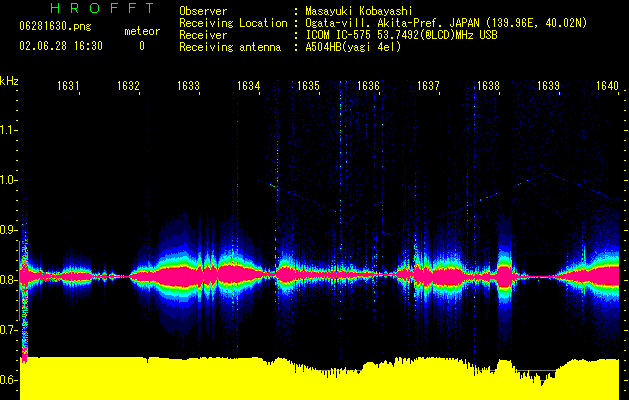Click the HROFFT title text
Image resolution: width=629 pixels, height=400 pixels.
[103, 8]
